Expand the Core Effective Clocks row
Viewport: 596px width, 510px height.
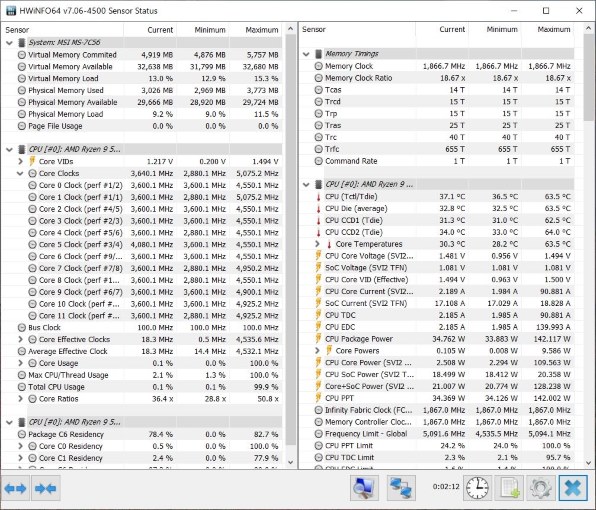[x=20, y=339]
